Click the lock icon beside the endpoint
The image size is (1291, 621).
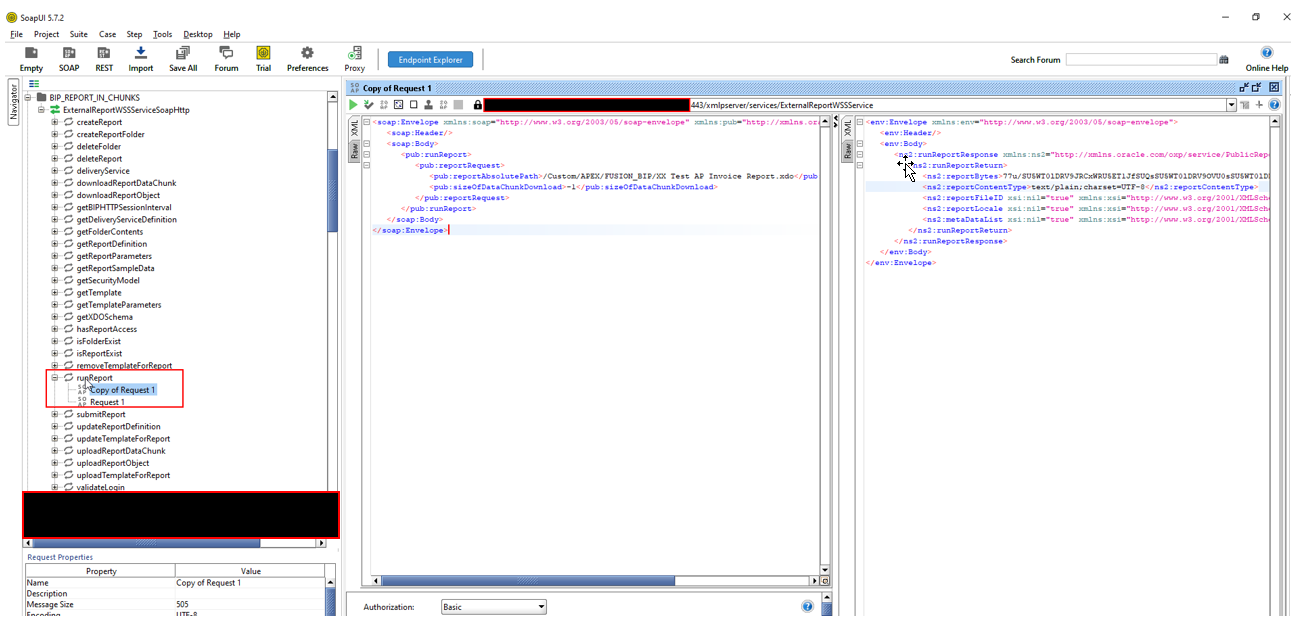(x=478, y=105)
